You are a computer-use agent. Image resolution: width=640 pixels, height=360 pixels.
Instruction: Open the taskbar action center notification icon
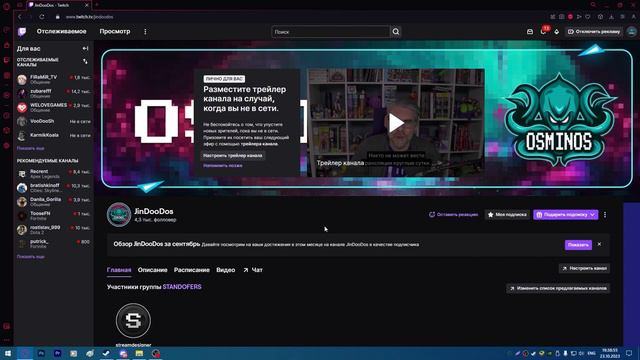(629, 353)
